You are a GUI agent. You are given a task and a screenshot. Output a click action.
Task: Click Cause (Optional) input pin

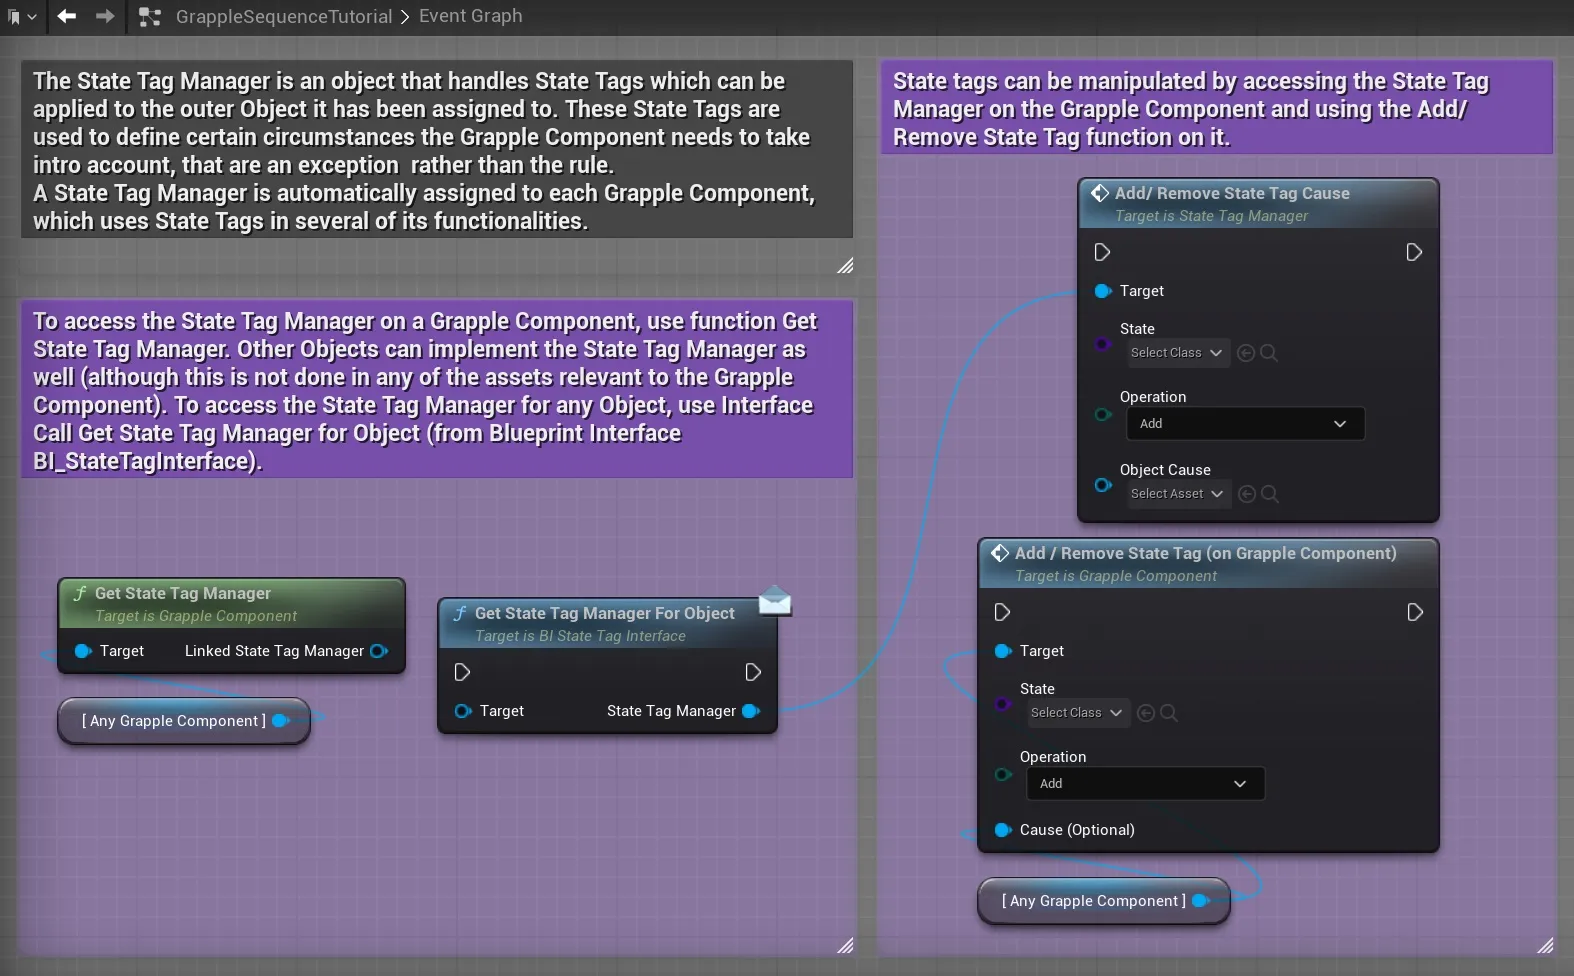(1003, 830)
